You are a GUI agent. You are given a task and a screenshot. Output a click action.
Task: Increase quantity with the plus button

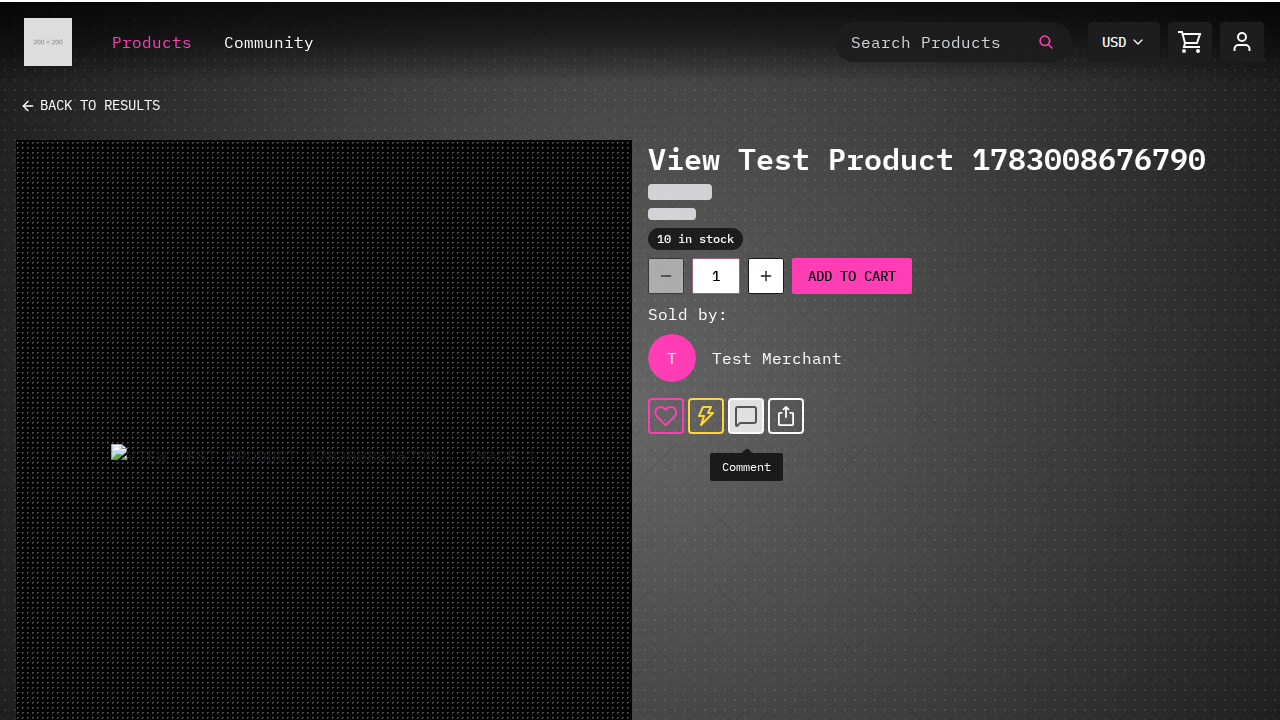[x=766, y=276]
